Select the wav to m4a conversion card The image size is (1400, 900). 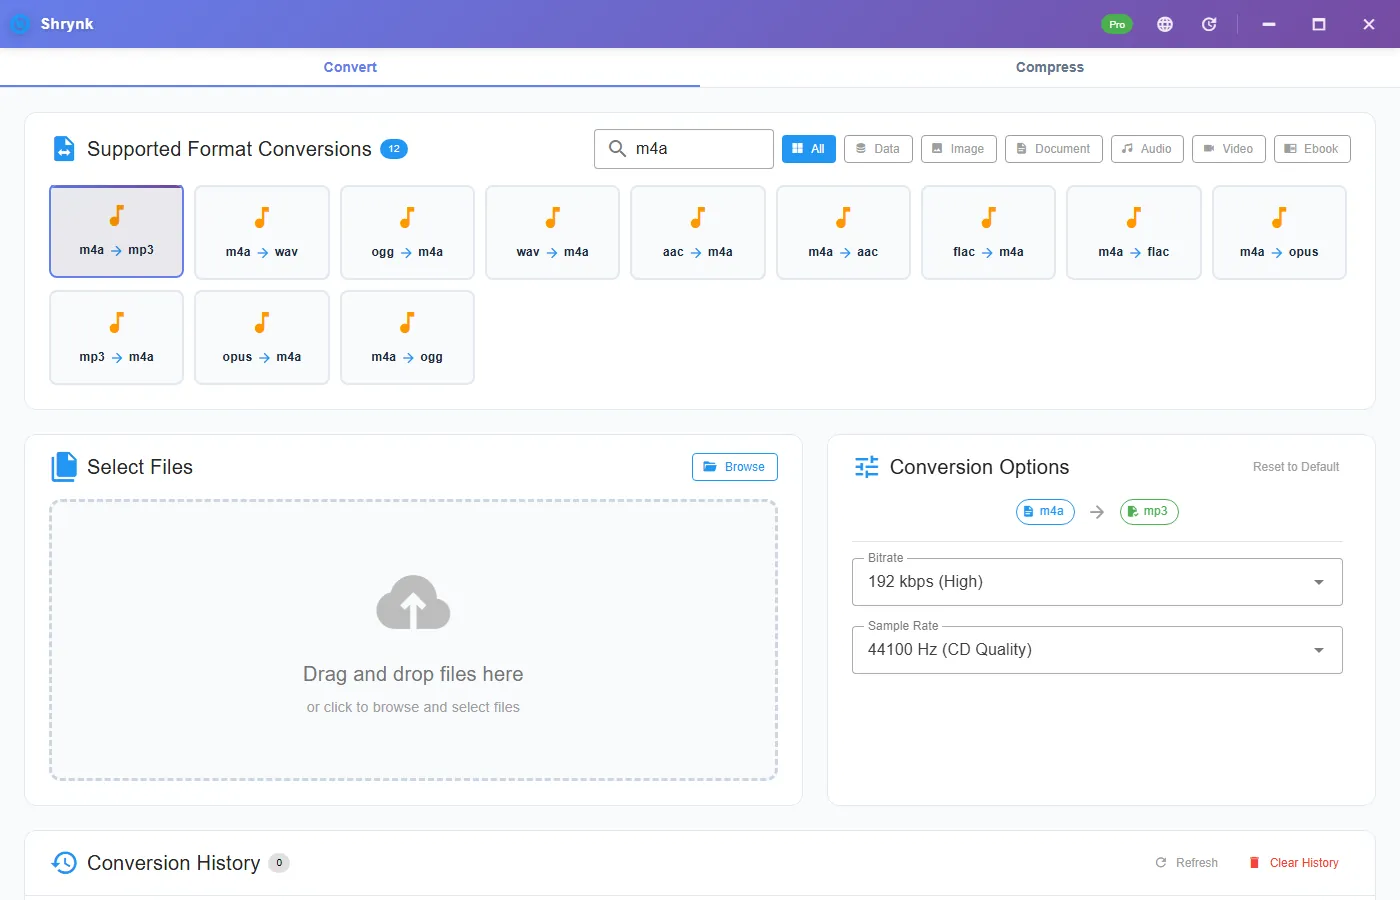point(552,232)
